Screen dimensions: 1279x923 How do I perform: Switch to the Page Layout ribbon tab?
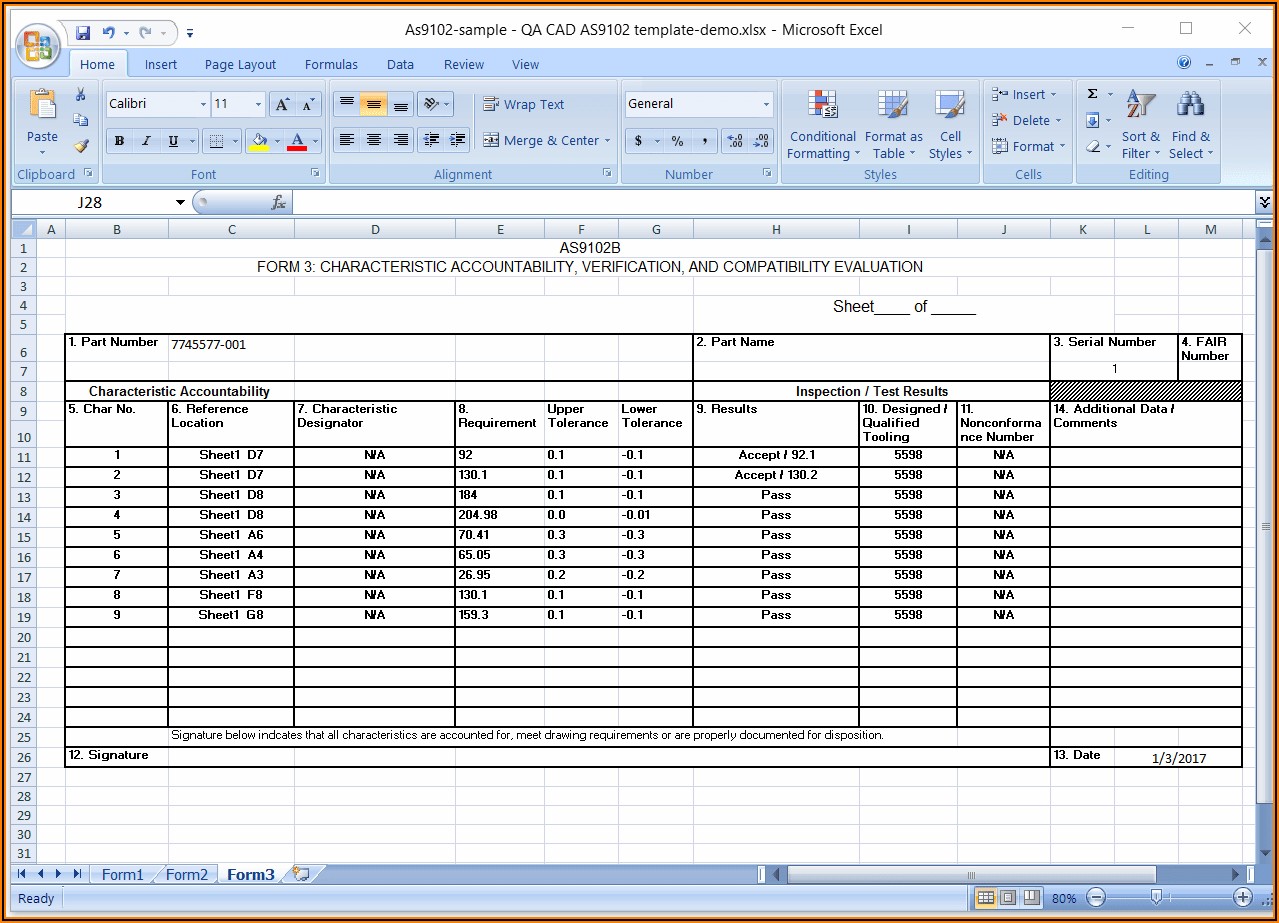click(240, 65)
